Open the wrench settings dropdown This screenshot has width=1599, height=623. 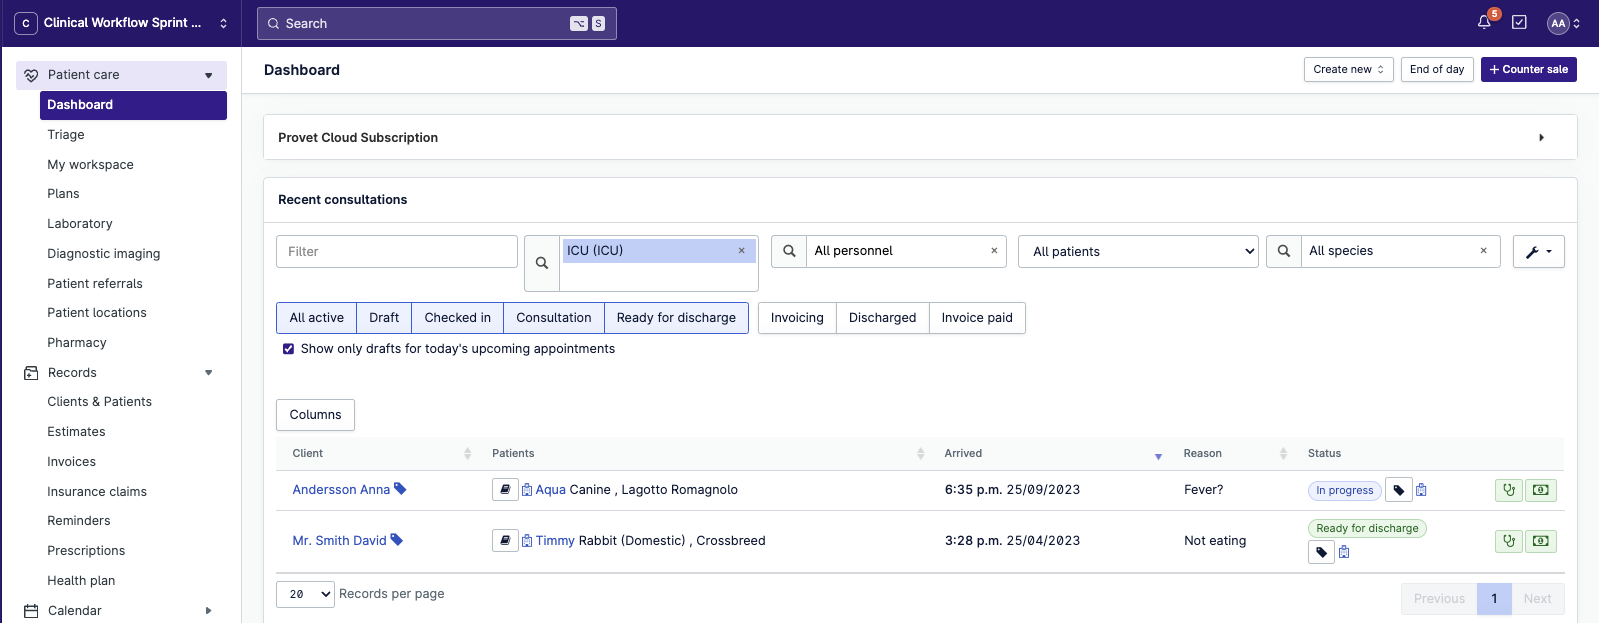coord(1538,252)
